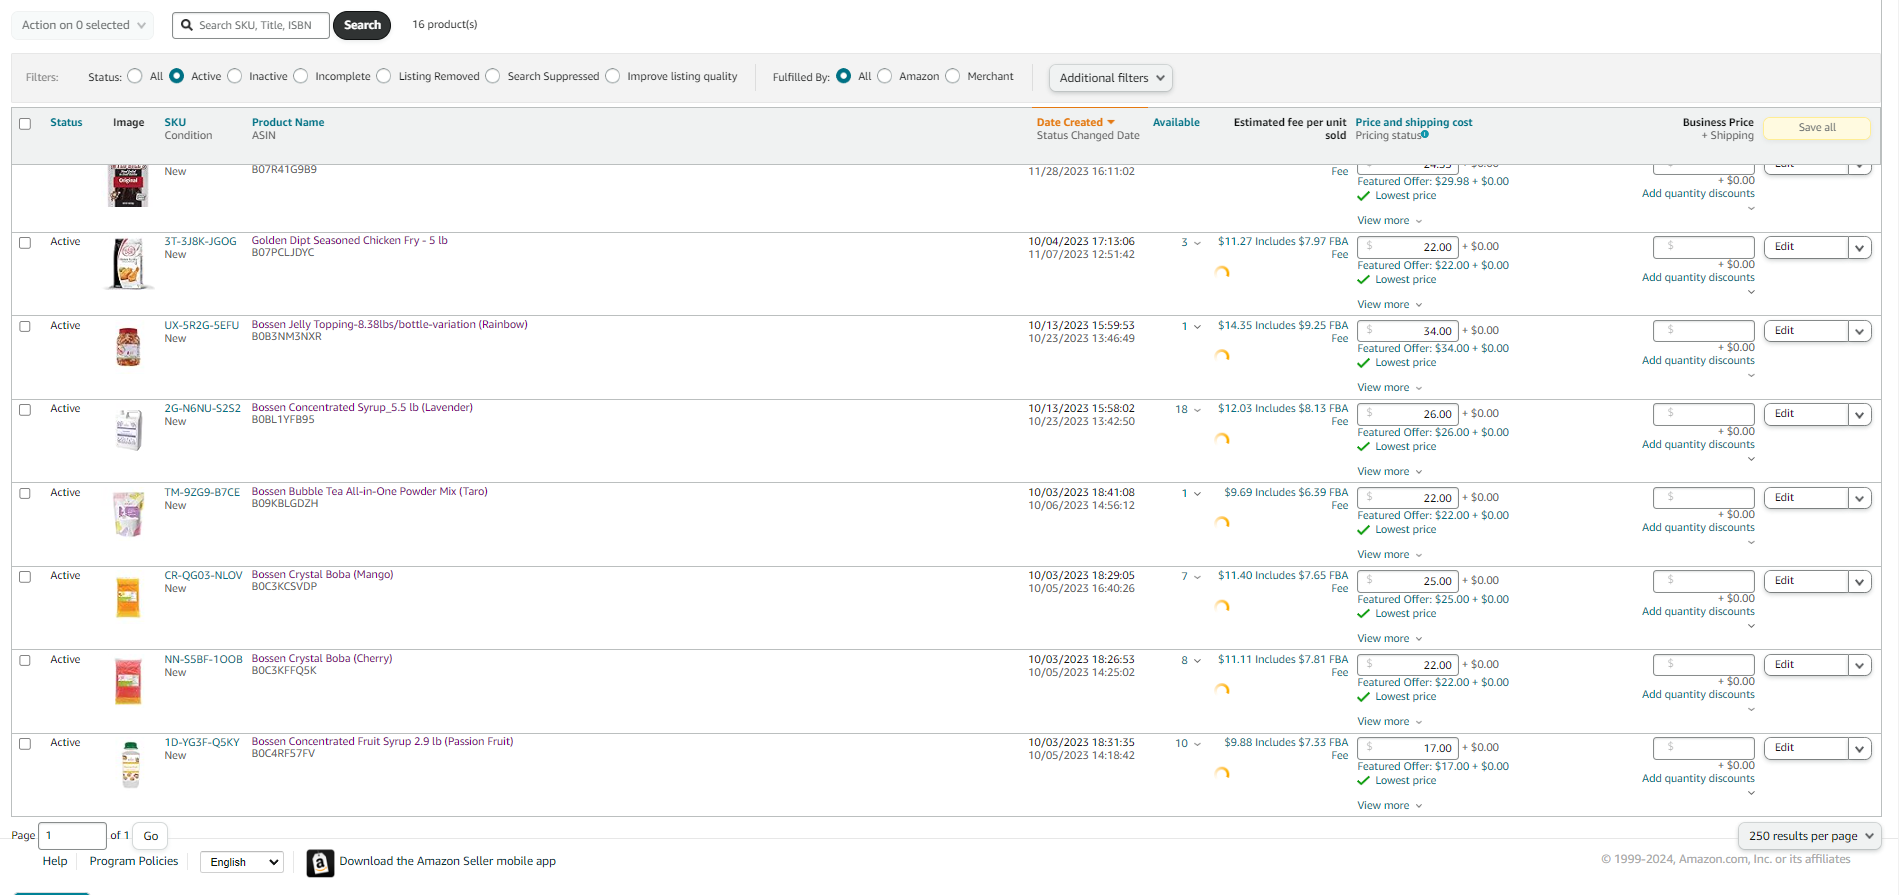Sort by the Available column header
The height and width of the screenshot is (895, 1899).
click(x=1176, y=123)
